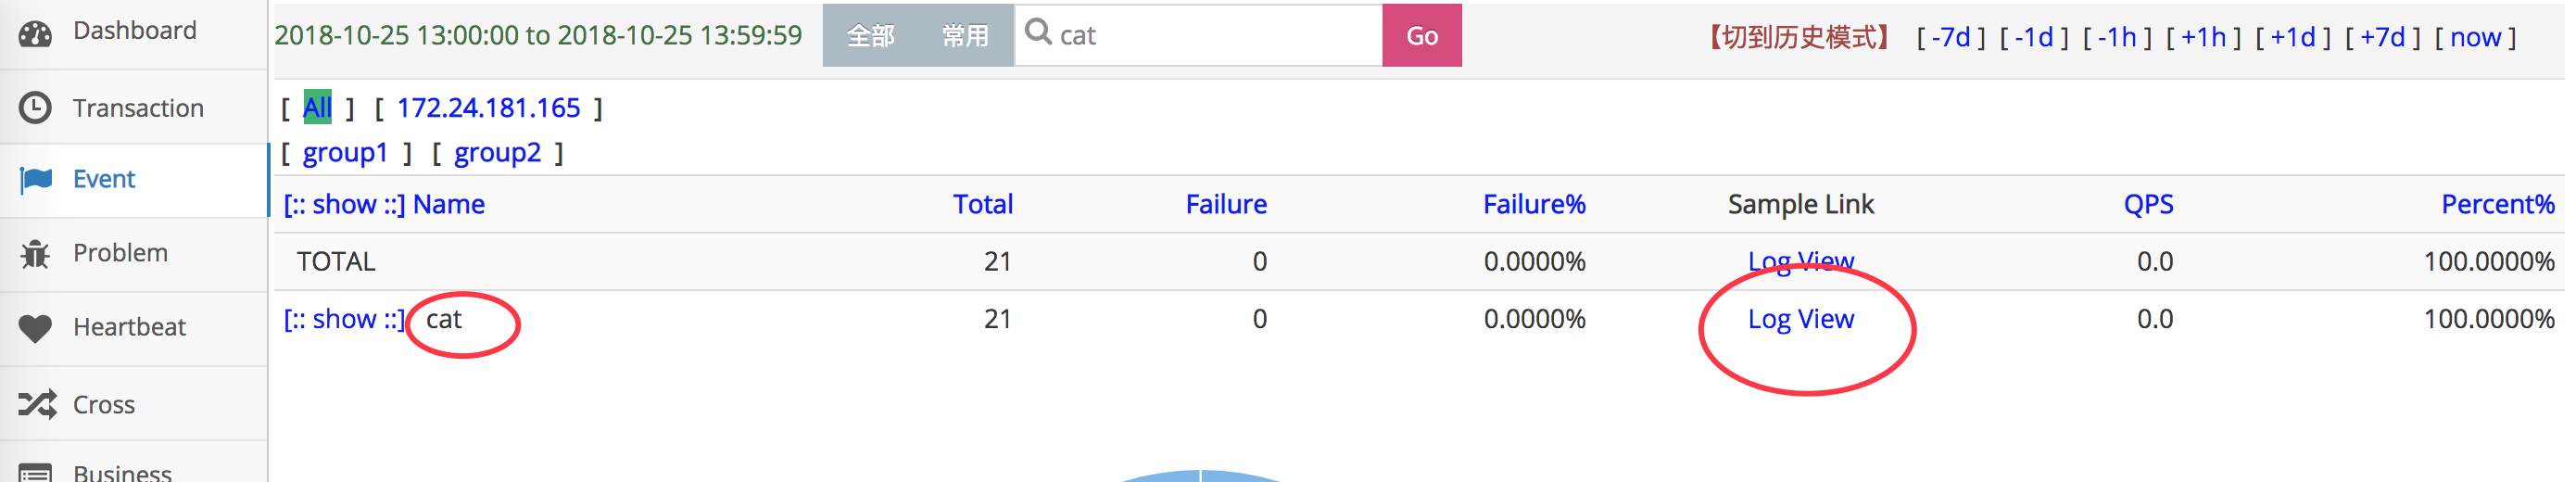This screenshot has height=482, width=2576.
Task: Click the Transaction clock icon
Action: [x=36, y=108]
